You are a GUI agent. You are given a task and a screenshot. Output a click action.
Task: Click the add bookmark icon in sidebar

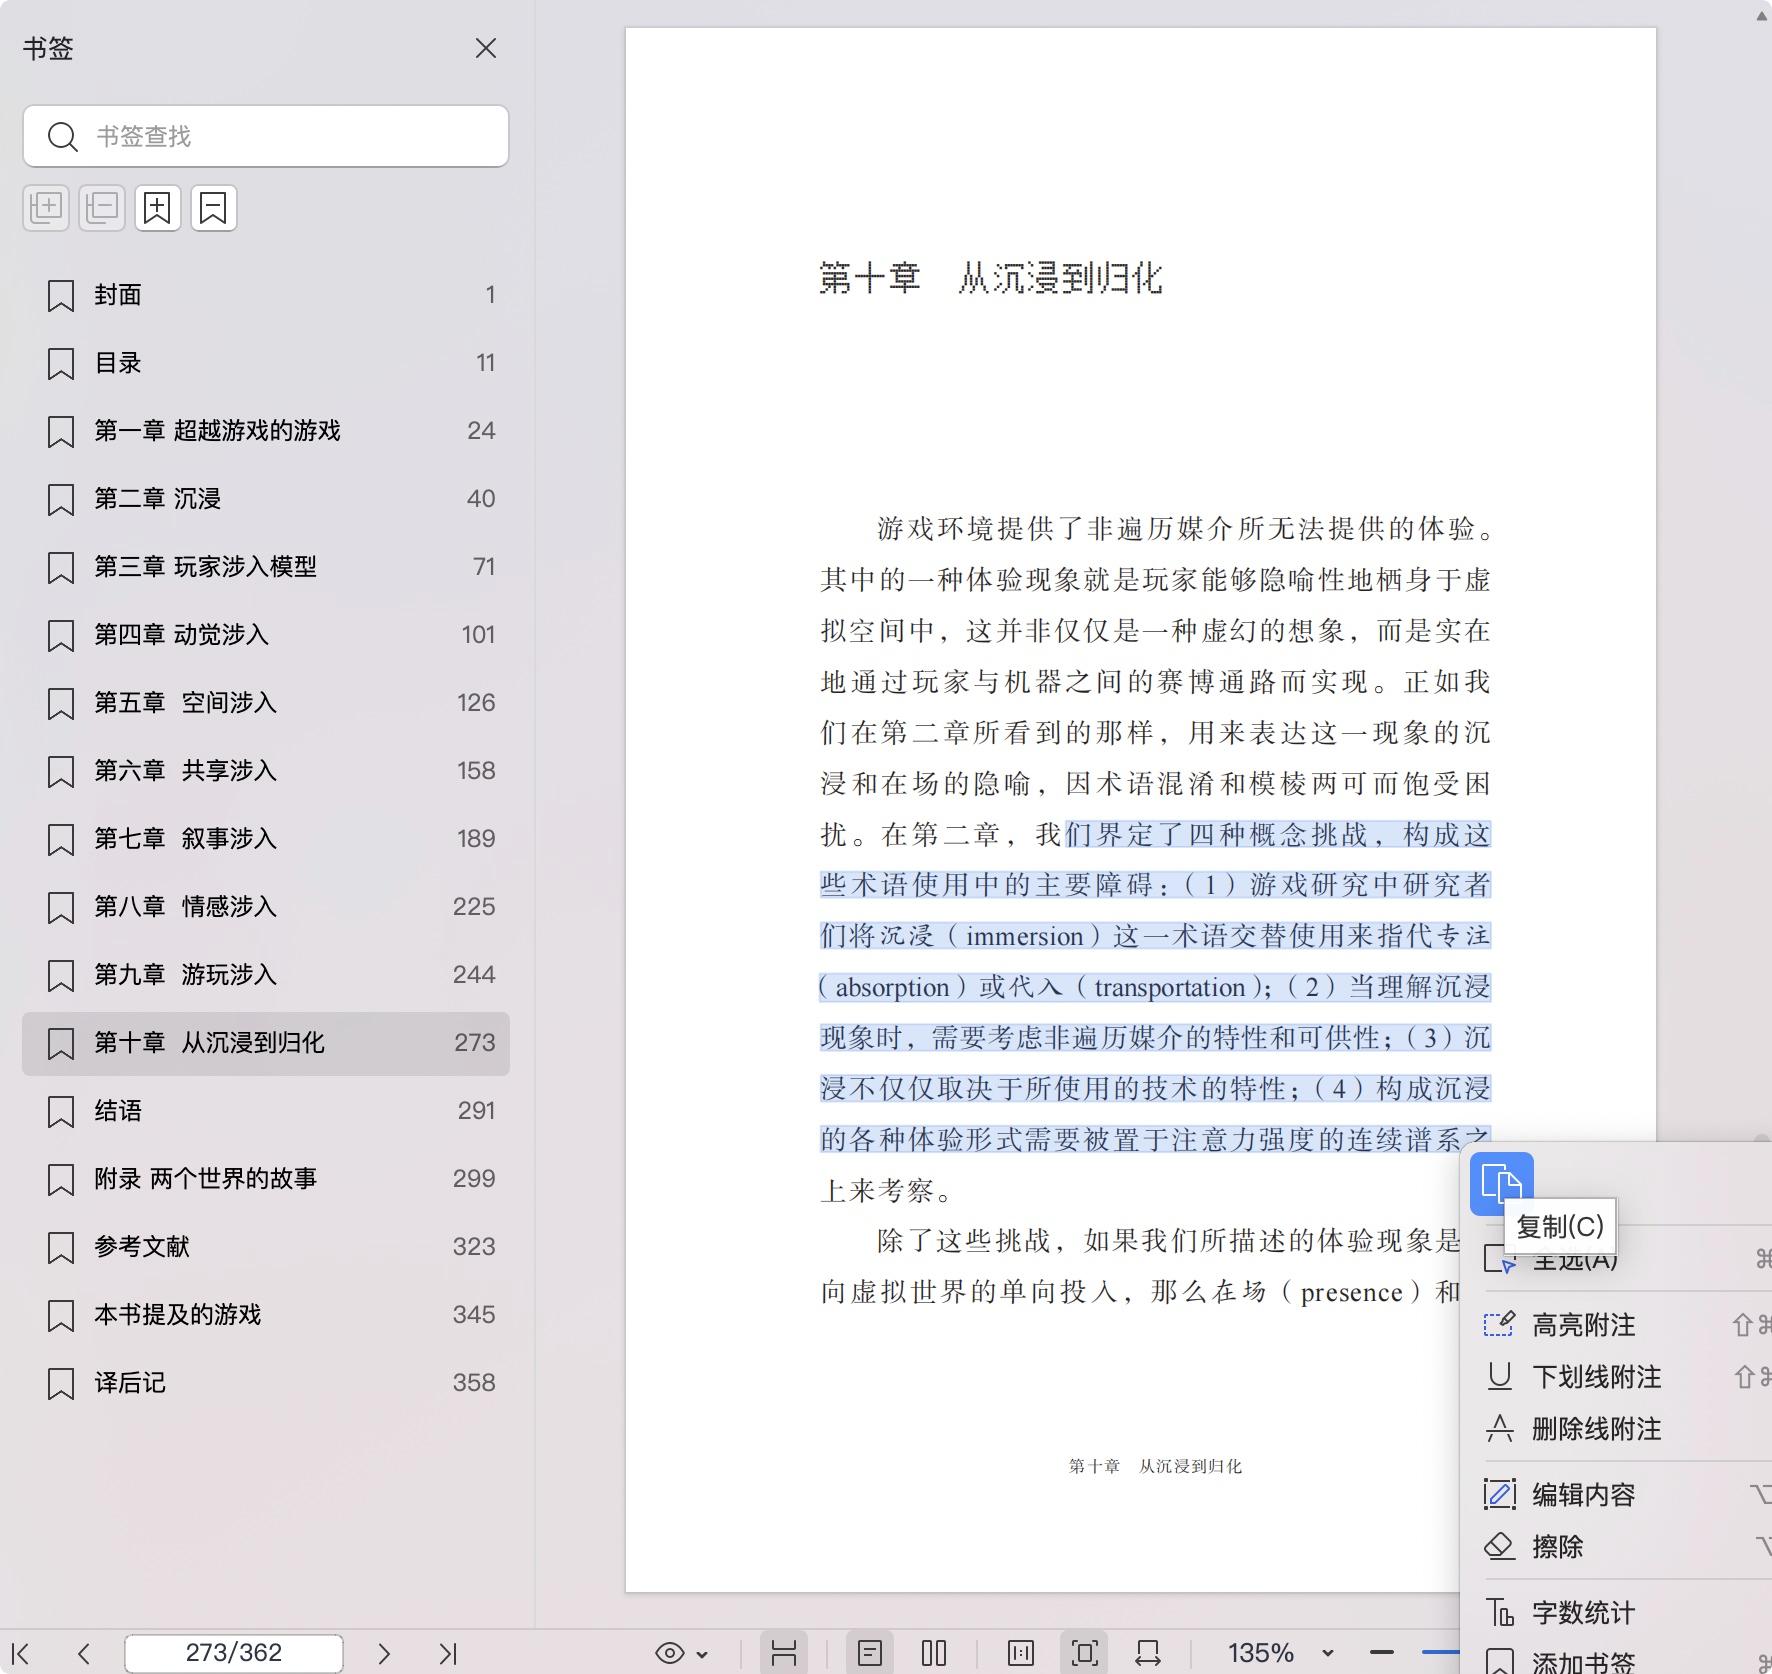click(x=158, y=208)
